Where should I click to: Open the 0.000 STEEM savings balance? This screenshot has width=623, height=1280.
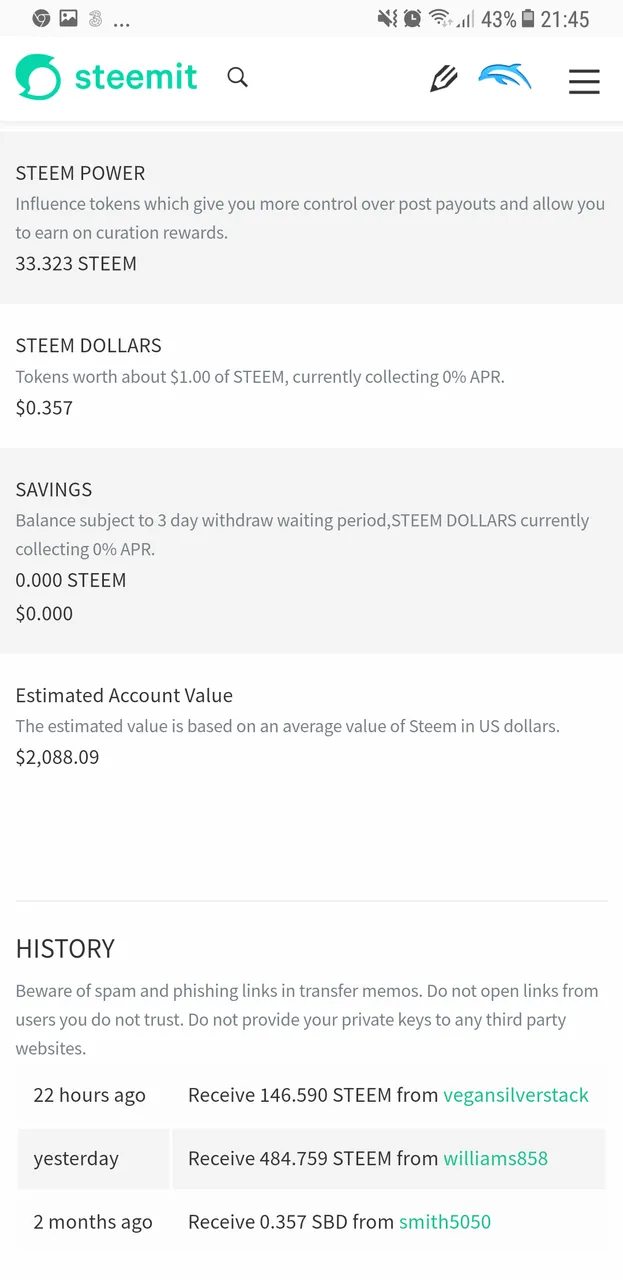click(x=71, y=580)
